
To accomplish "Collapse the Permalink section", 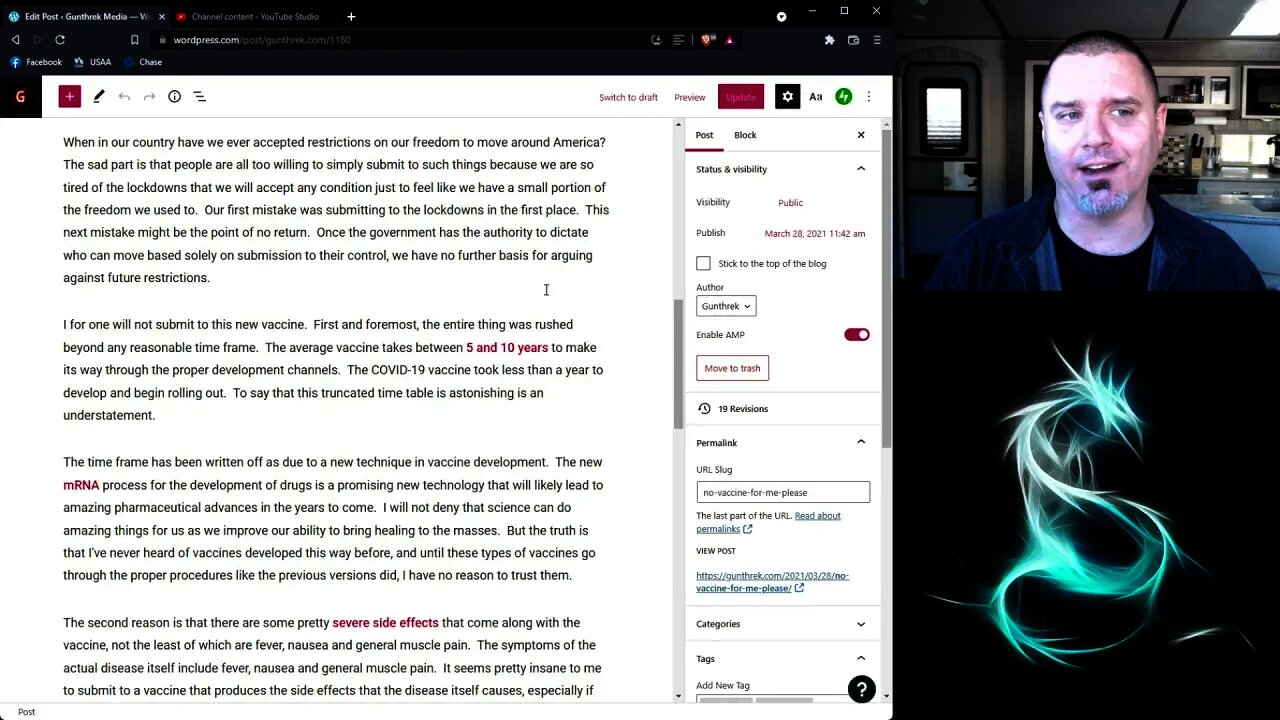I will pyautogui.click(x=861, y=442).
